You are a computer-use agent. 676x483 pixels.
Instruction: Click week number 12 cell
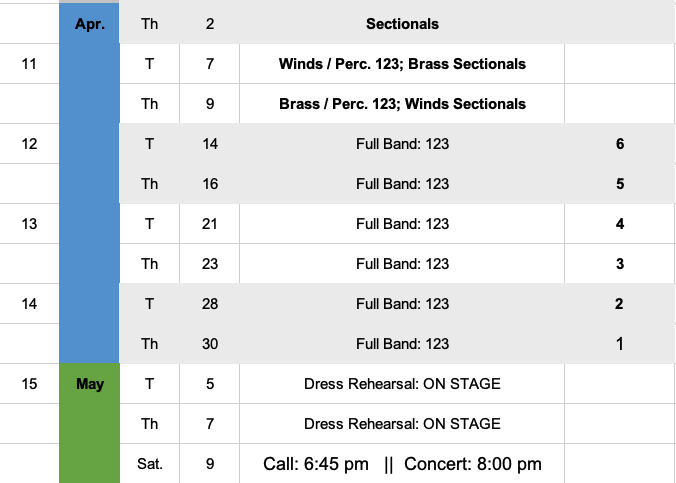coord(29,144)
